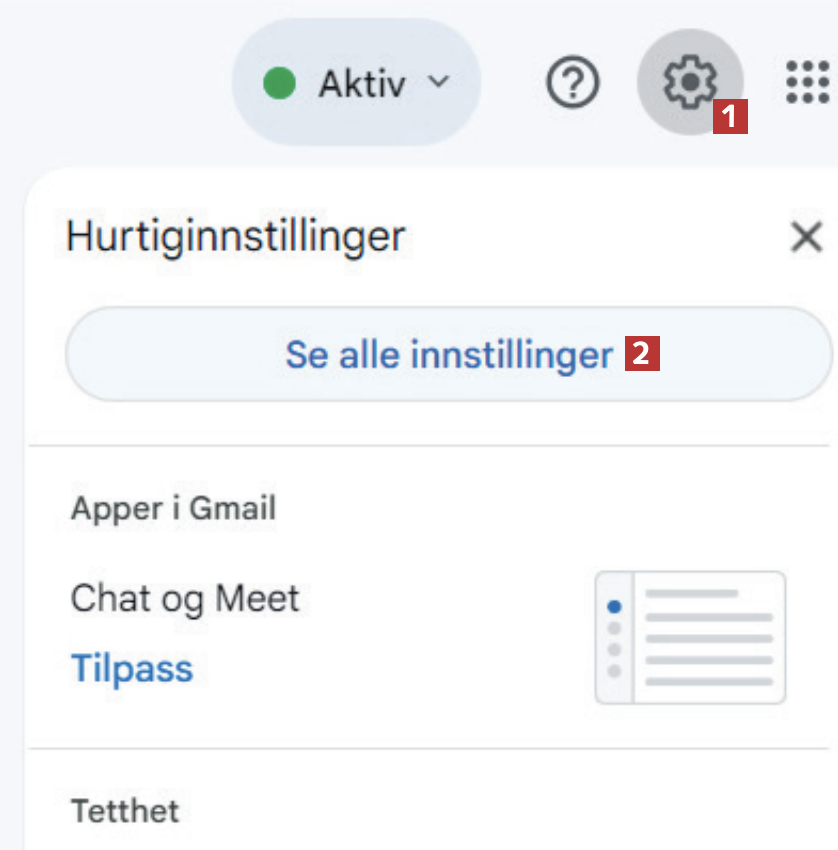
Task: Click the Tetthet section heading
Action: click(125, 810)
